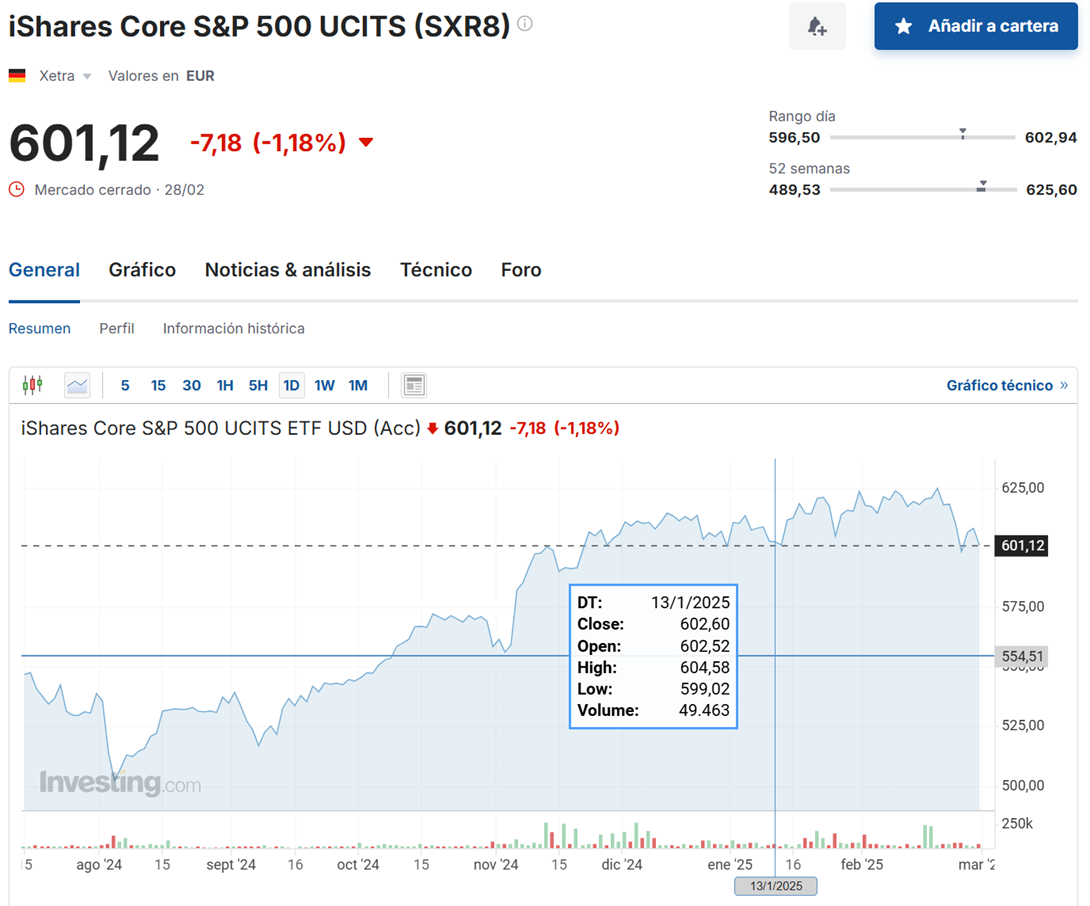The width and height of the screenshot is (1090, 906).
Task: Click the chart news table icon
Action: [414, 385]
